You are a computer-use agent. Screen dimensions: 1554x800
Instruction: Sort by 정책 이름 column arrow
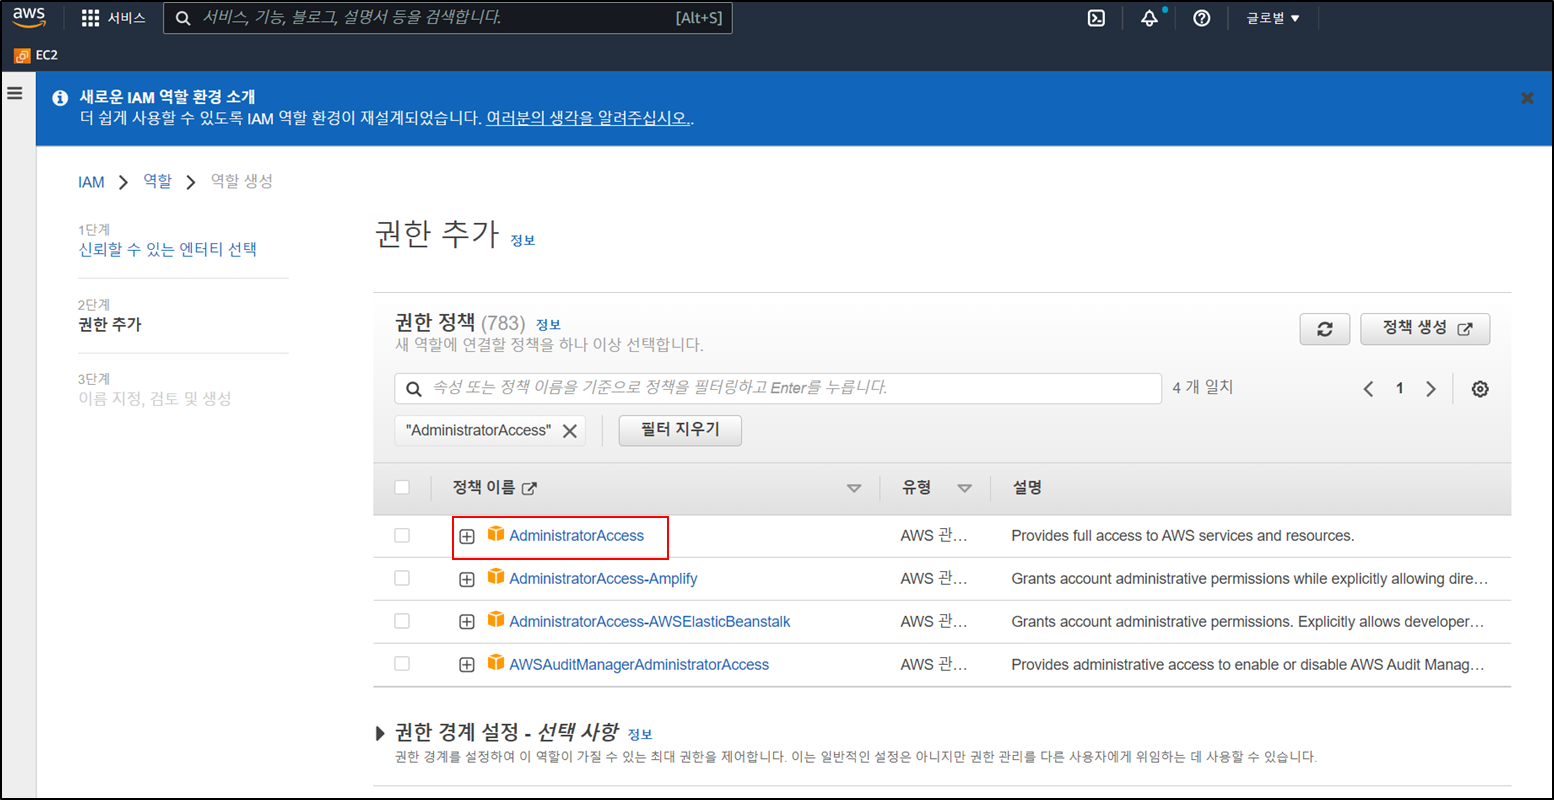pyautogui.click(x=854, y=488)
